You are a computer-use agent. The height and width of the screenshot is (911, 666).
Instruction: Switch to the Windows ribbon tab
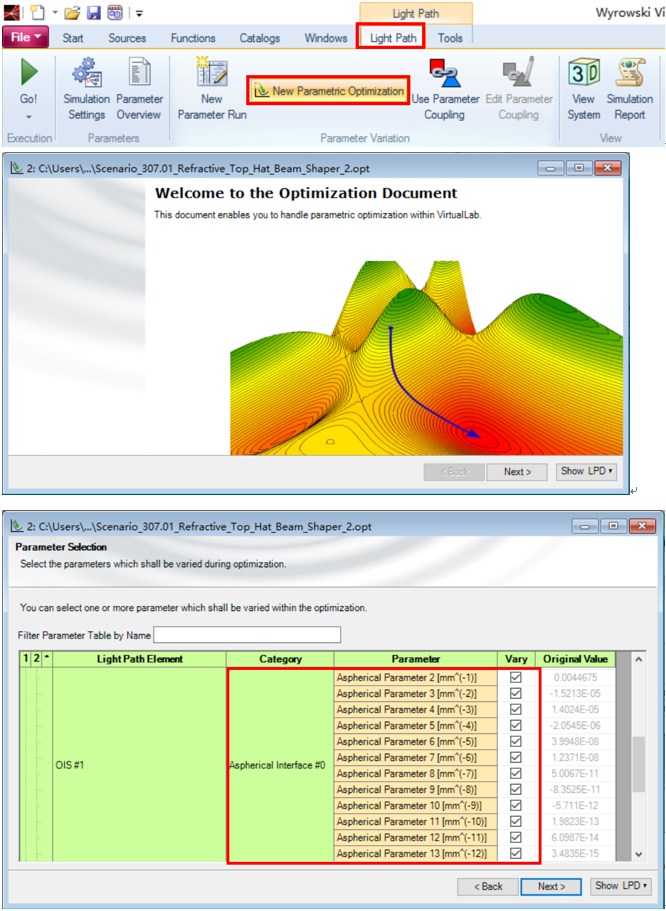point(326,38)
